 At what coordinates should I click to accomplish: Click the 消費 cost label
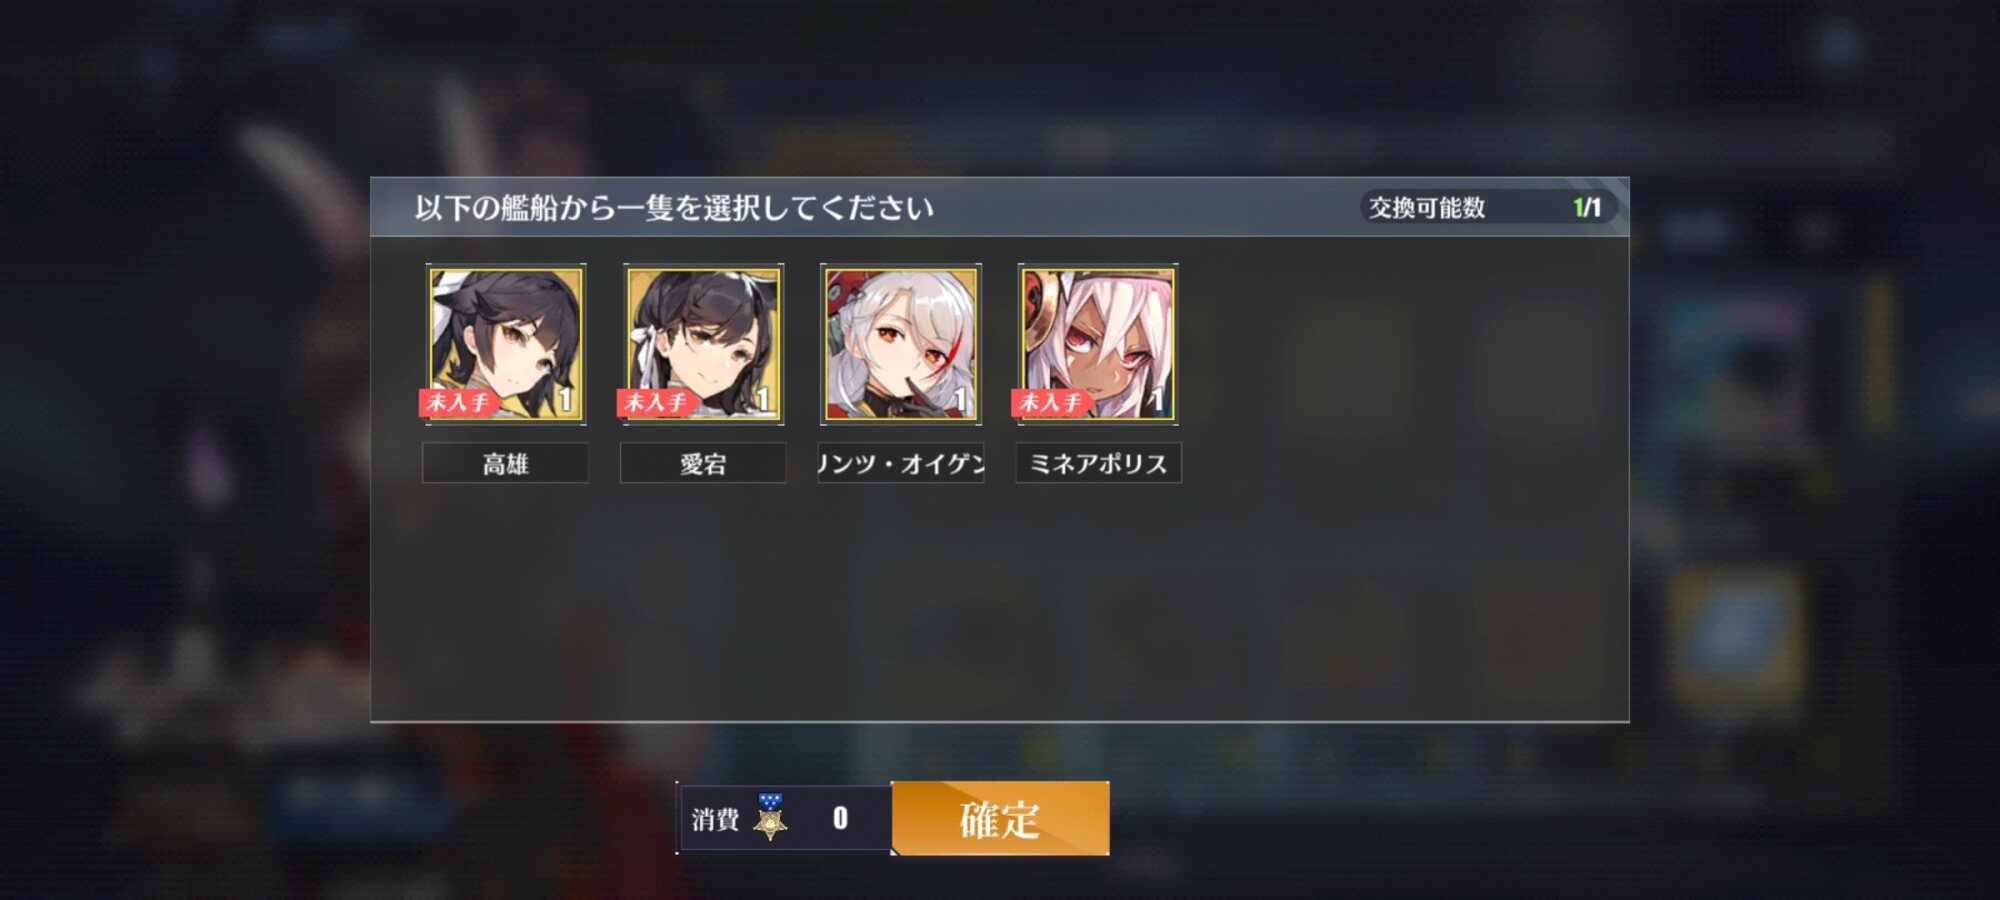pos(715,819)
